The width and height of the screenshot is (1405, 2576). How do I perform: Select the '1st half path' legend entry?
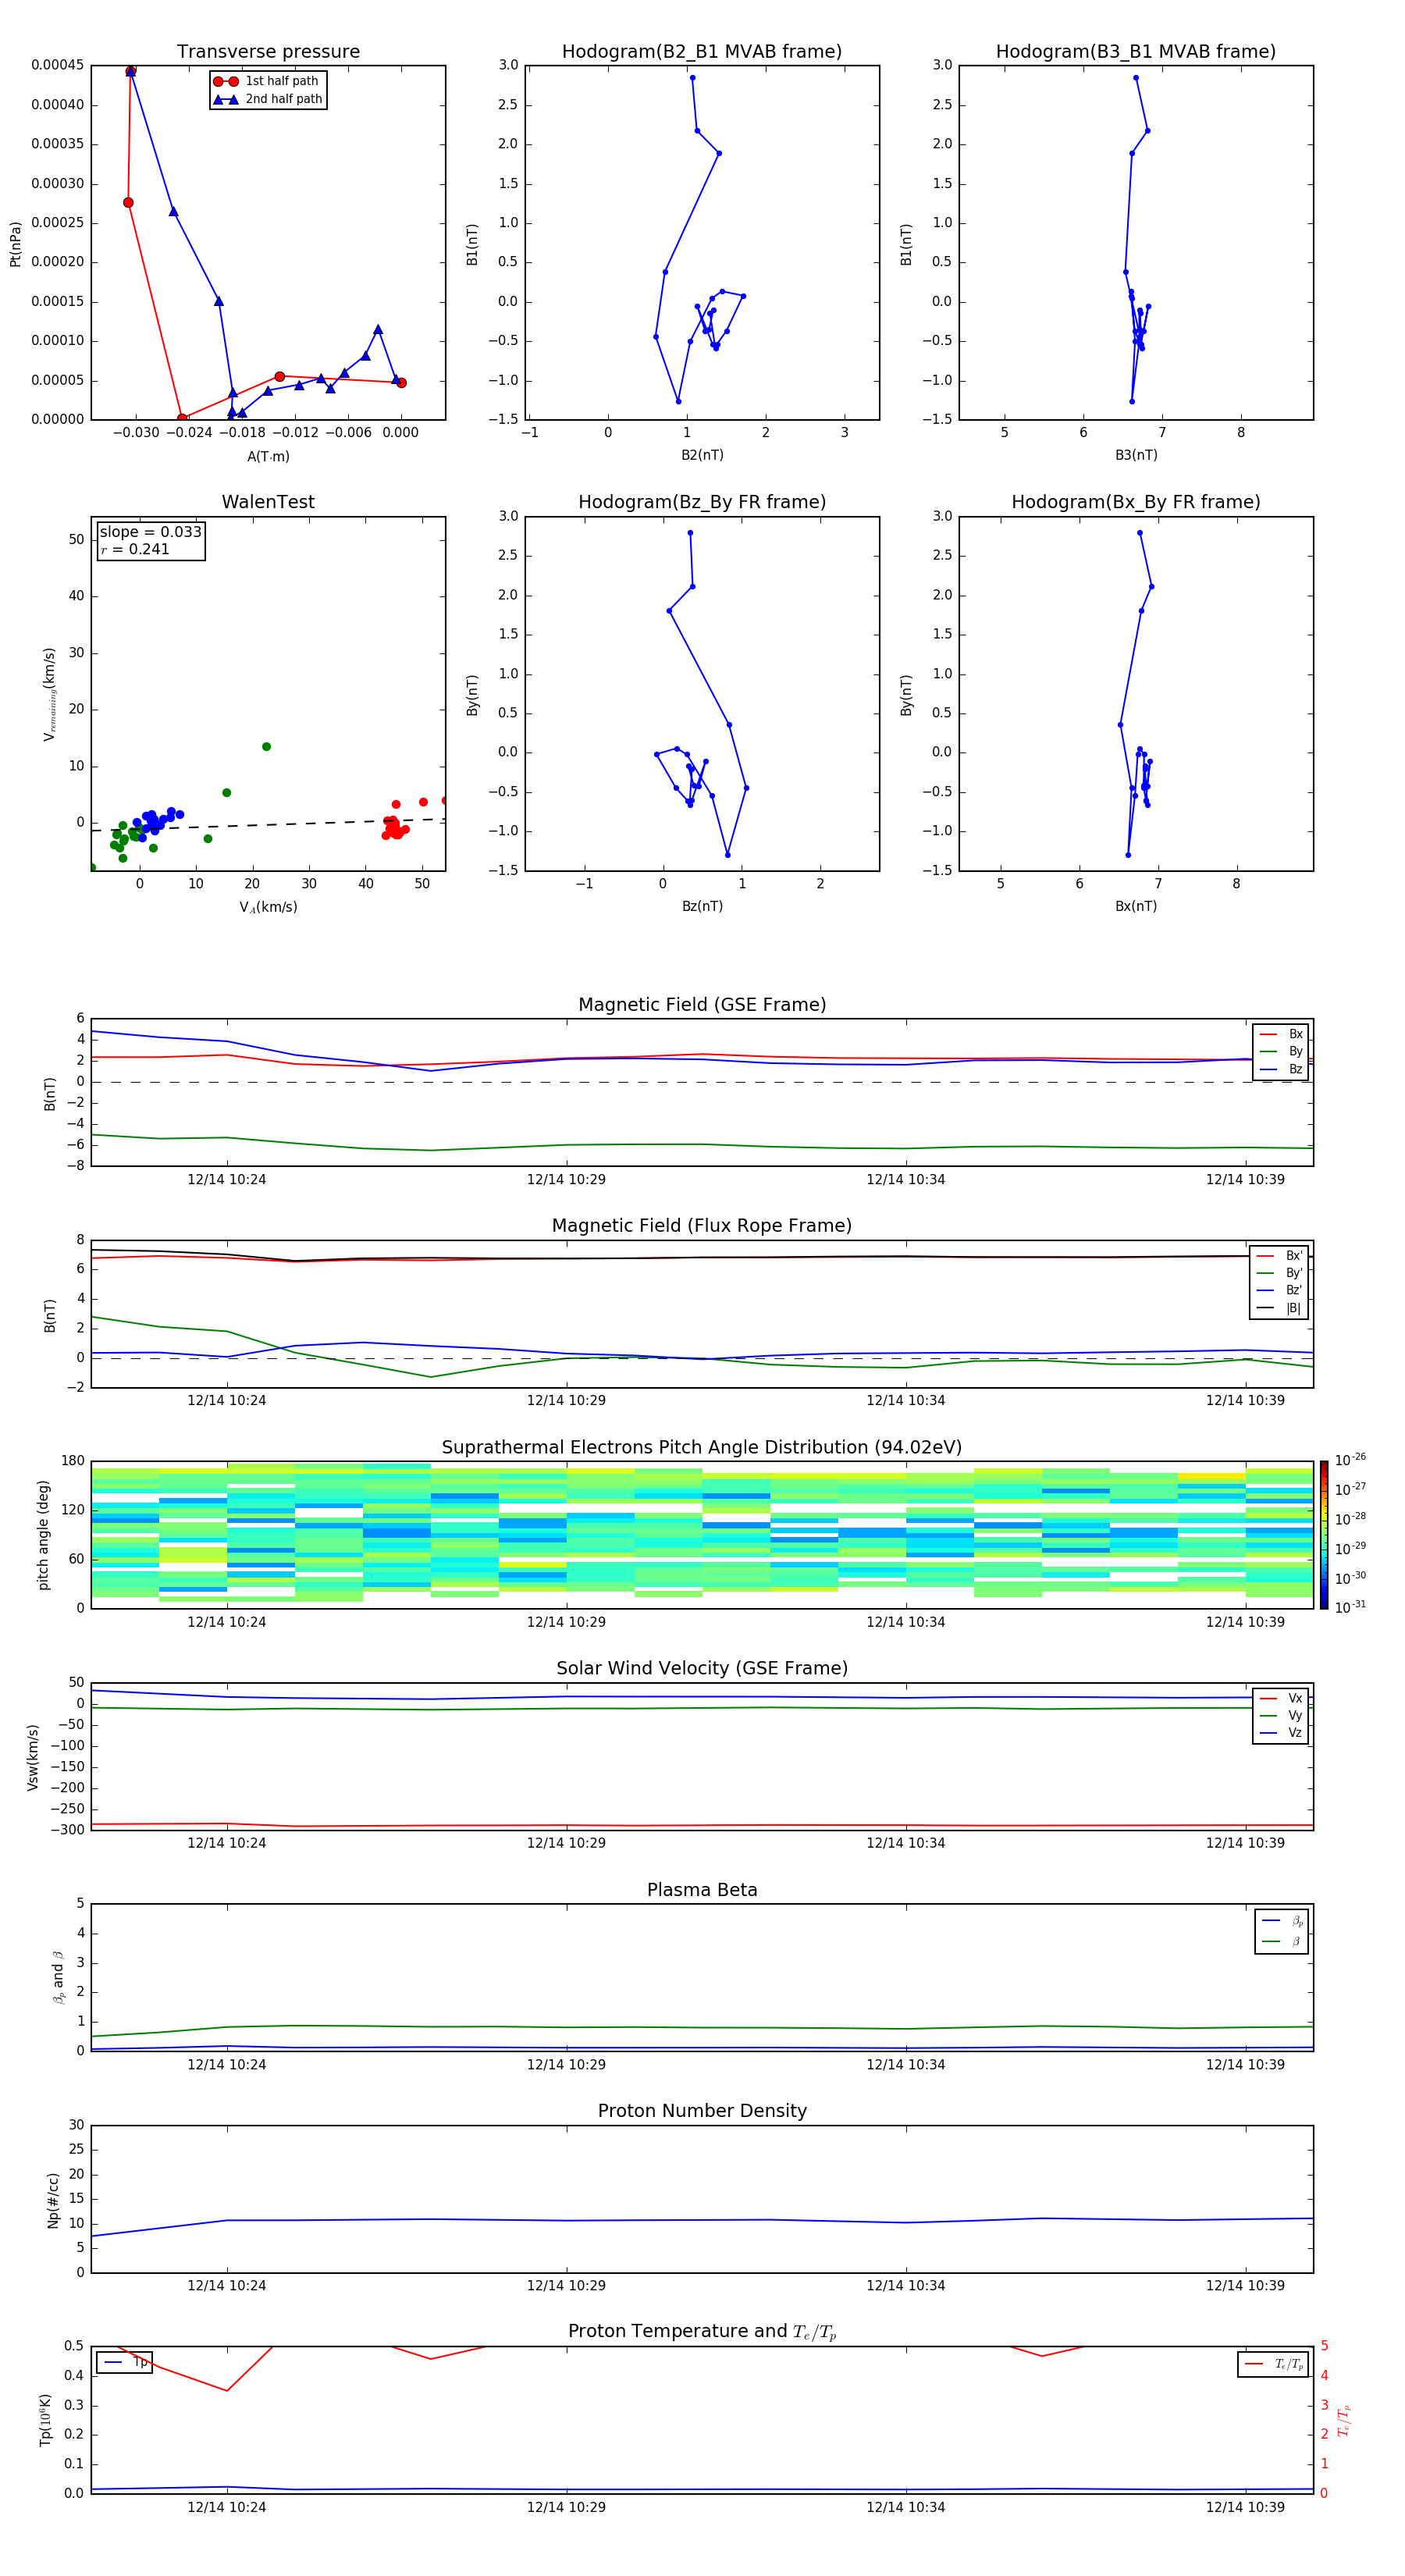(x=266, y=81)
